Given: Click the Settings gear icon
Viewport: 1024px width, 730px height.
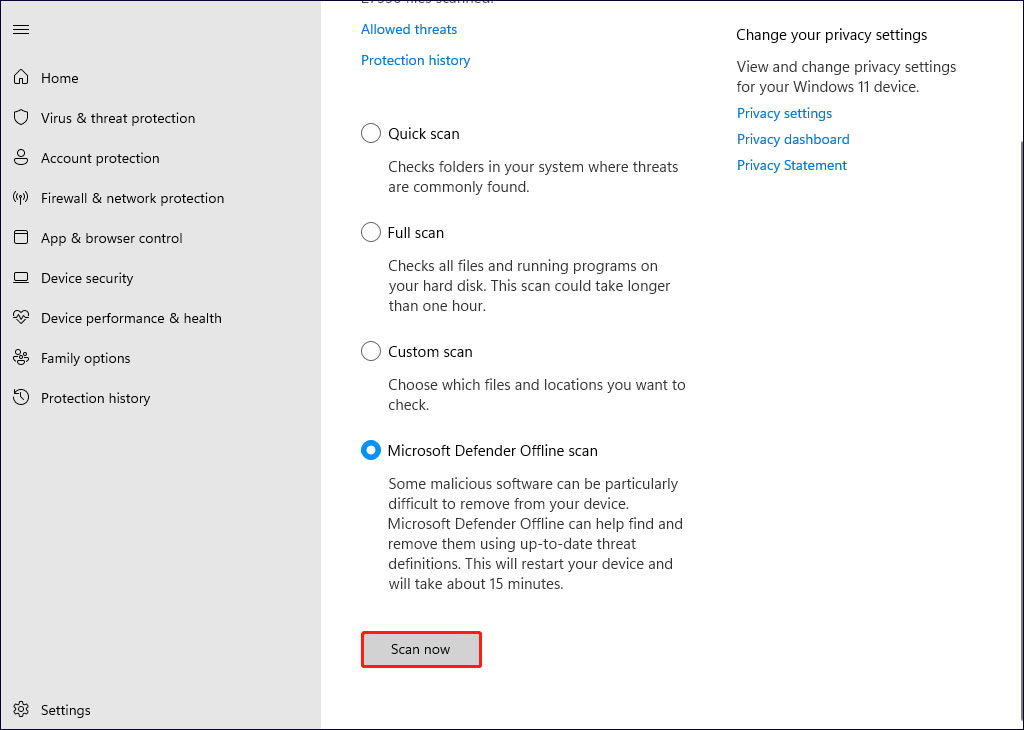Looking at the screenshot, I should [21, 710].
